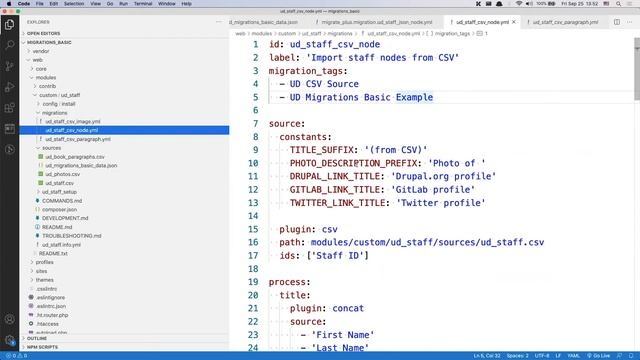This screenshot has height=360, width=640.
Task: Open the Apple menu
Action: pyautogui.click(x=9, y=4)
